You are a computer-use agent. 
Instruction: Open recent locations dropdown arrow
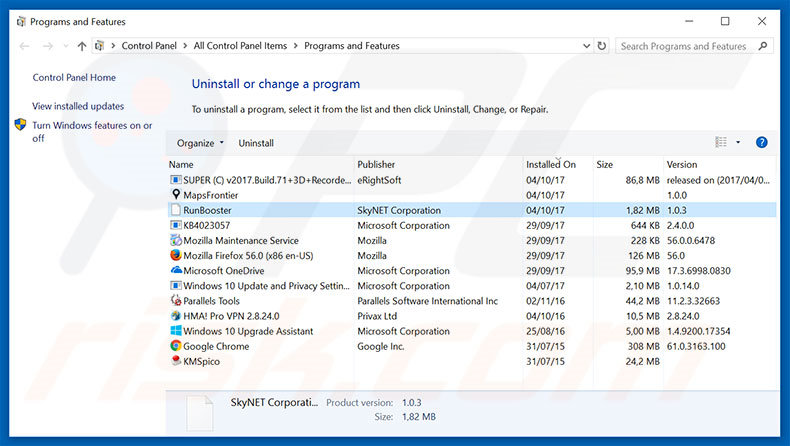65,46
